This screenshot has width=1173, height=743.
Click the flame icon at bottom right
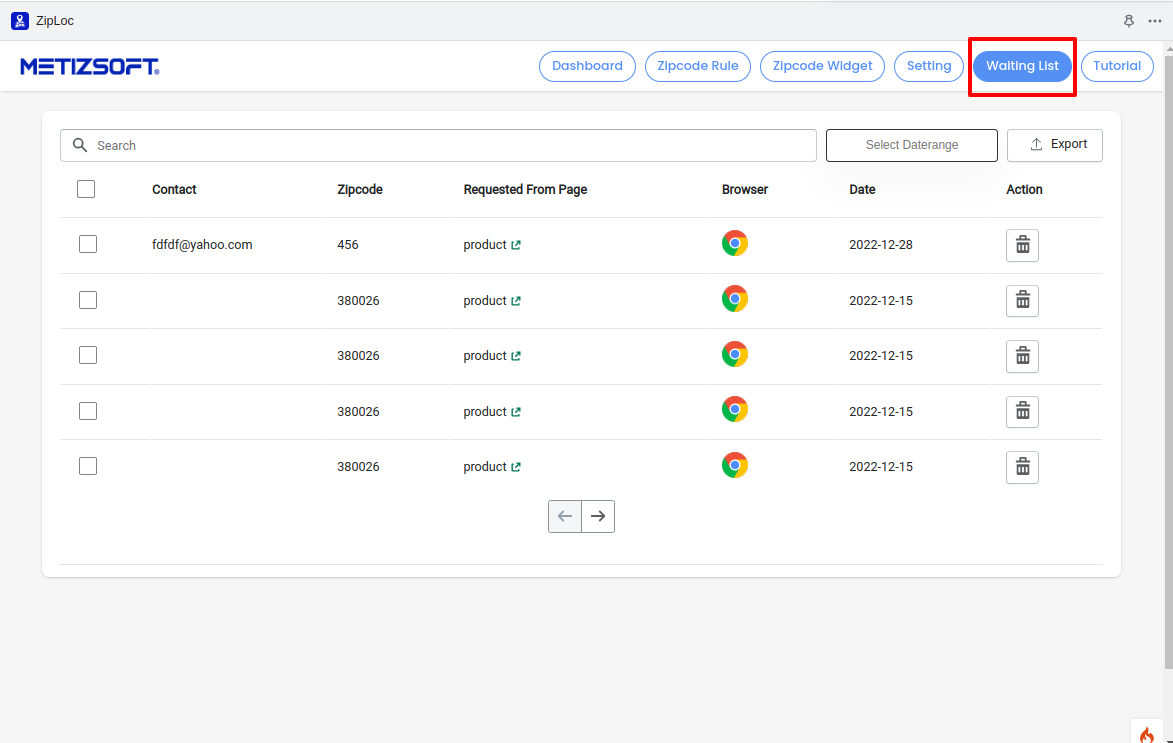[1146, 733]
